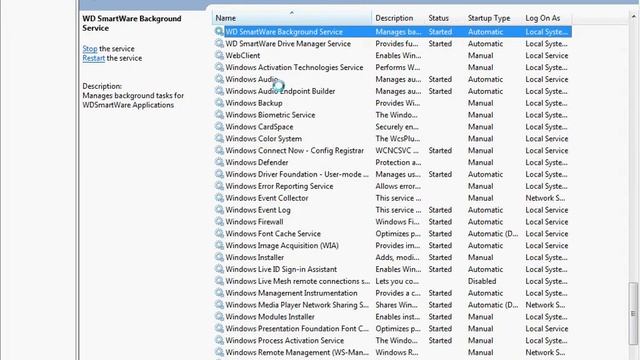The height and width of the screenshot is (360, 640).
Task: Click gear icon of Windows Management Instrumentation
Action: 219,293
